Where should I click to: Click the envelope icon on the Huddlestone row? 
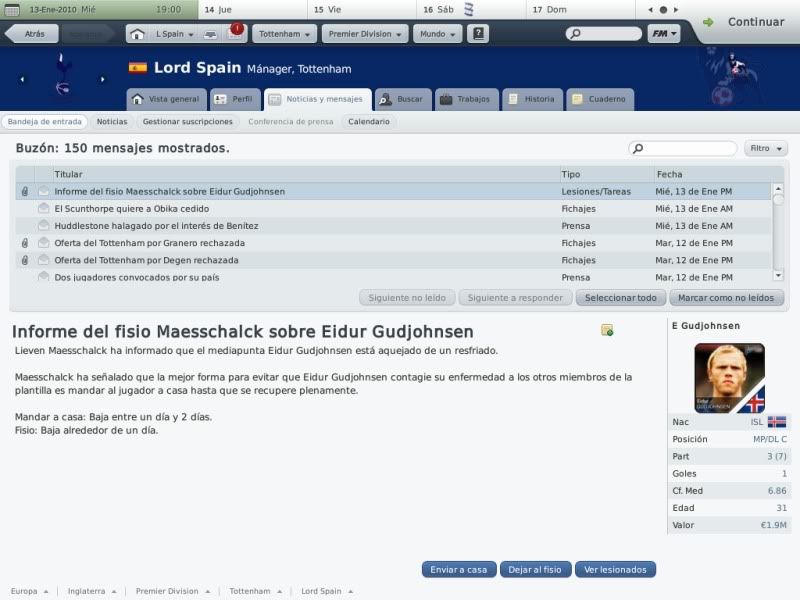click(44, 226)
